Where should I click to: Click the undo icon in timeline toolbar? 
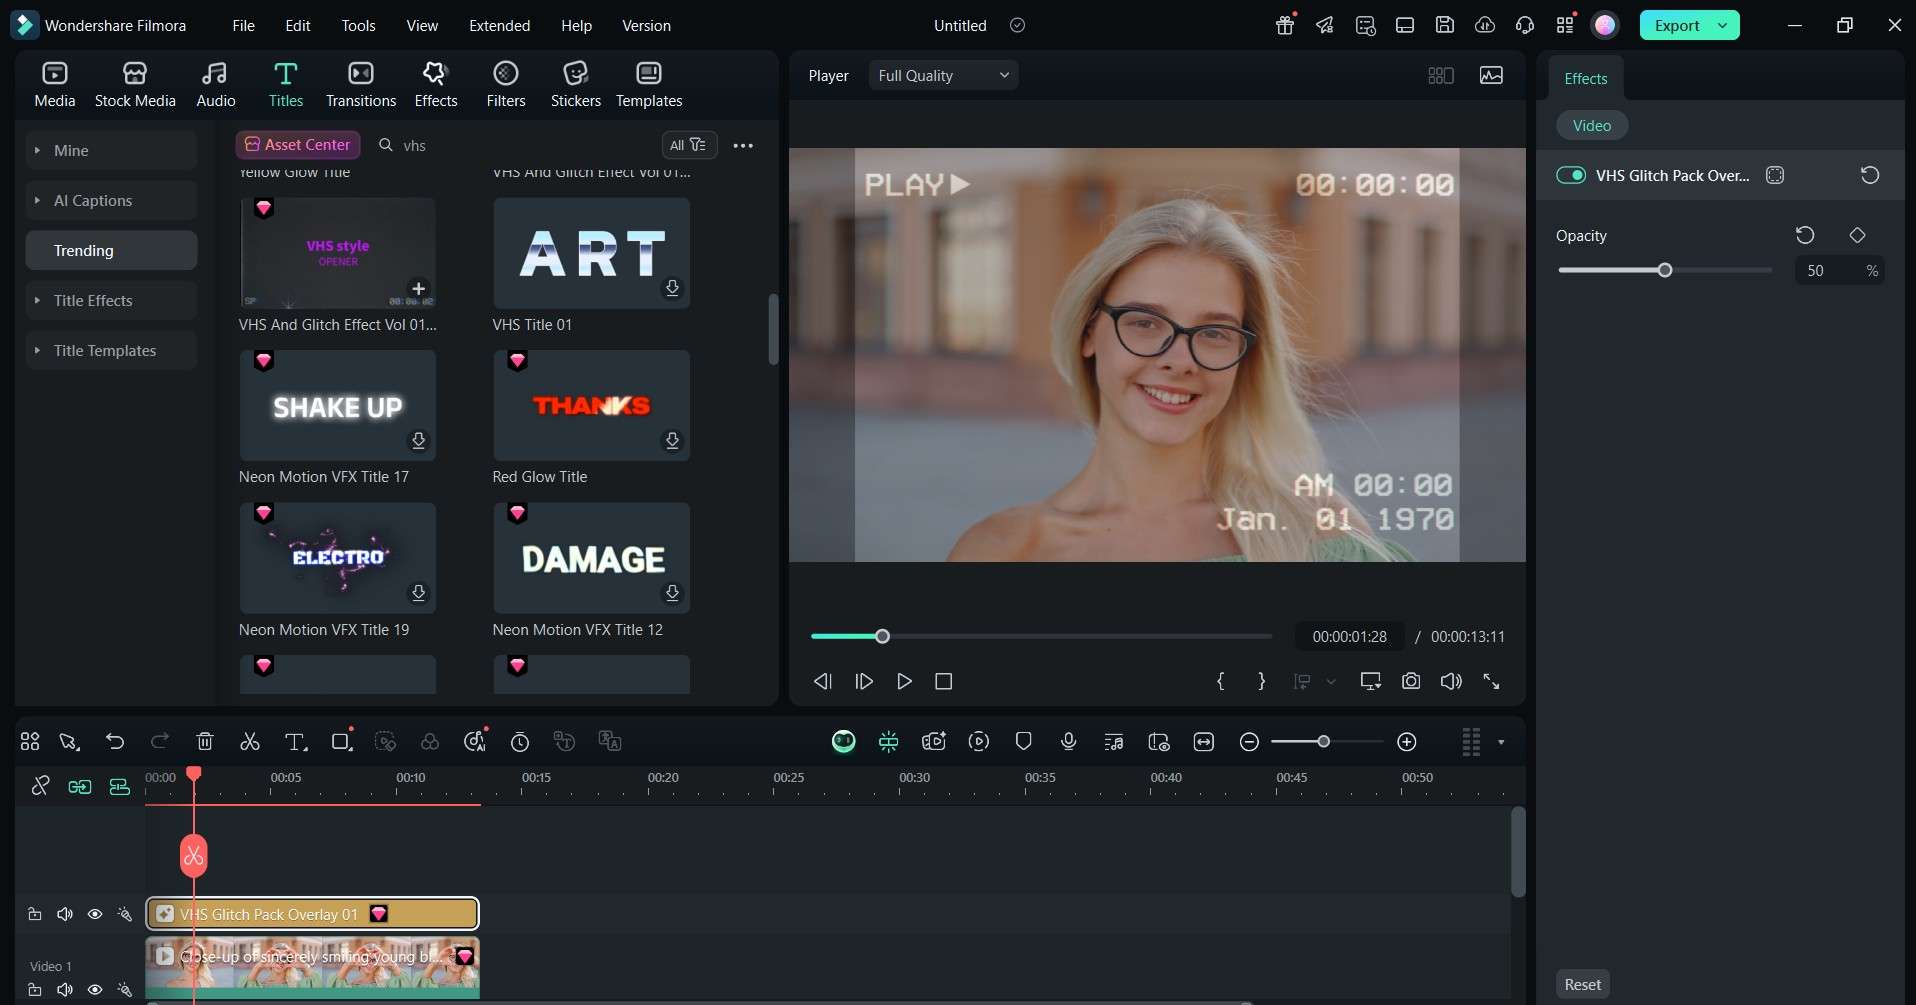(115, 741)
